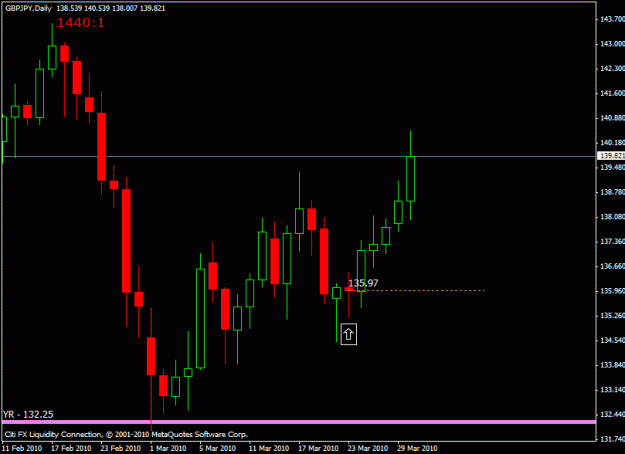Viewport: 625px width, 454px height.
Task: Click the Citi FX Liquidity Connection copyright text
Action: click(x=126, y=434)
